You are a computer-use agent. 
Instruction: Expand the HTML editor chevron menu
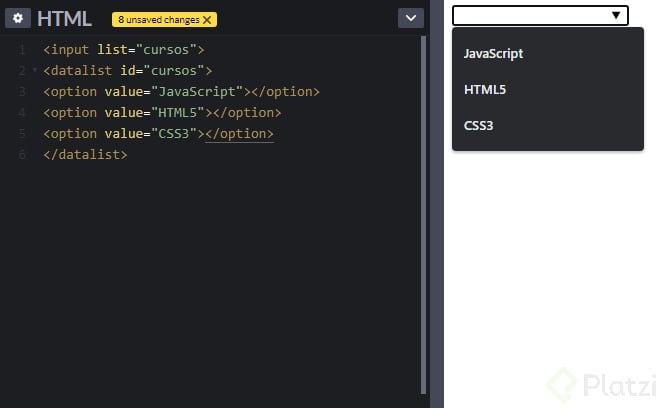[410, 18]
